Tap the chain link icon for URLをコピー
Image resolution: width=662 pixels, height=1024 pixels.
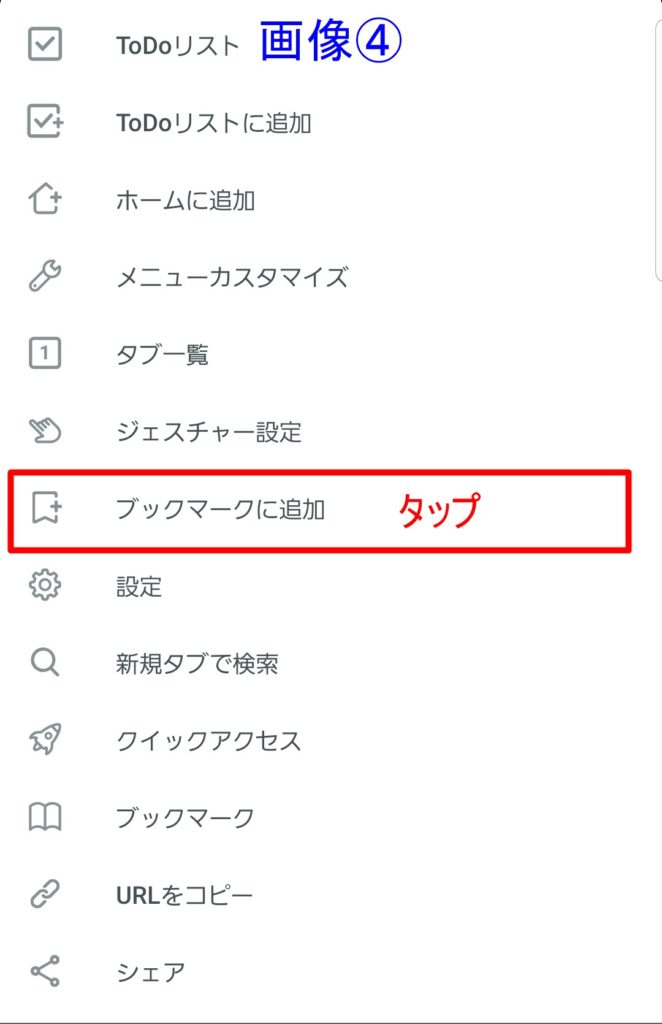(45, 894)
